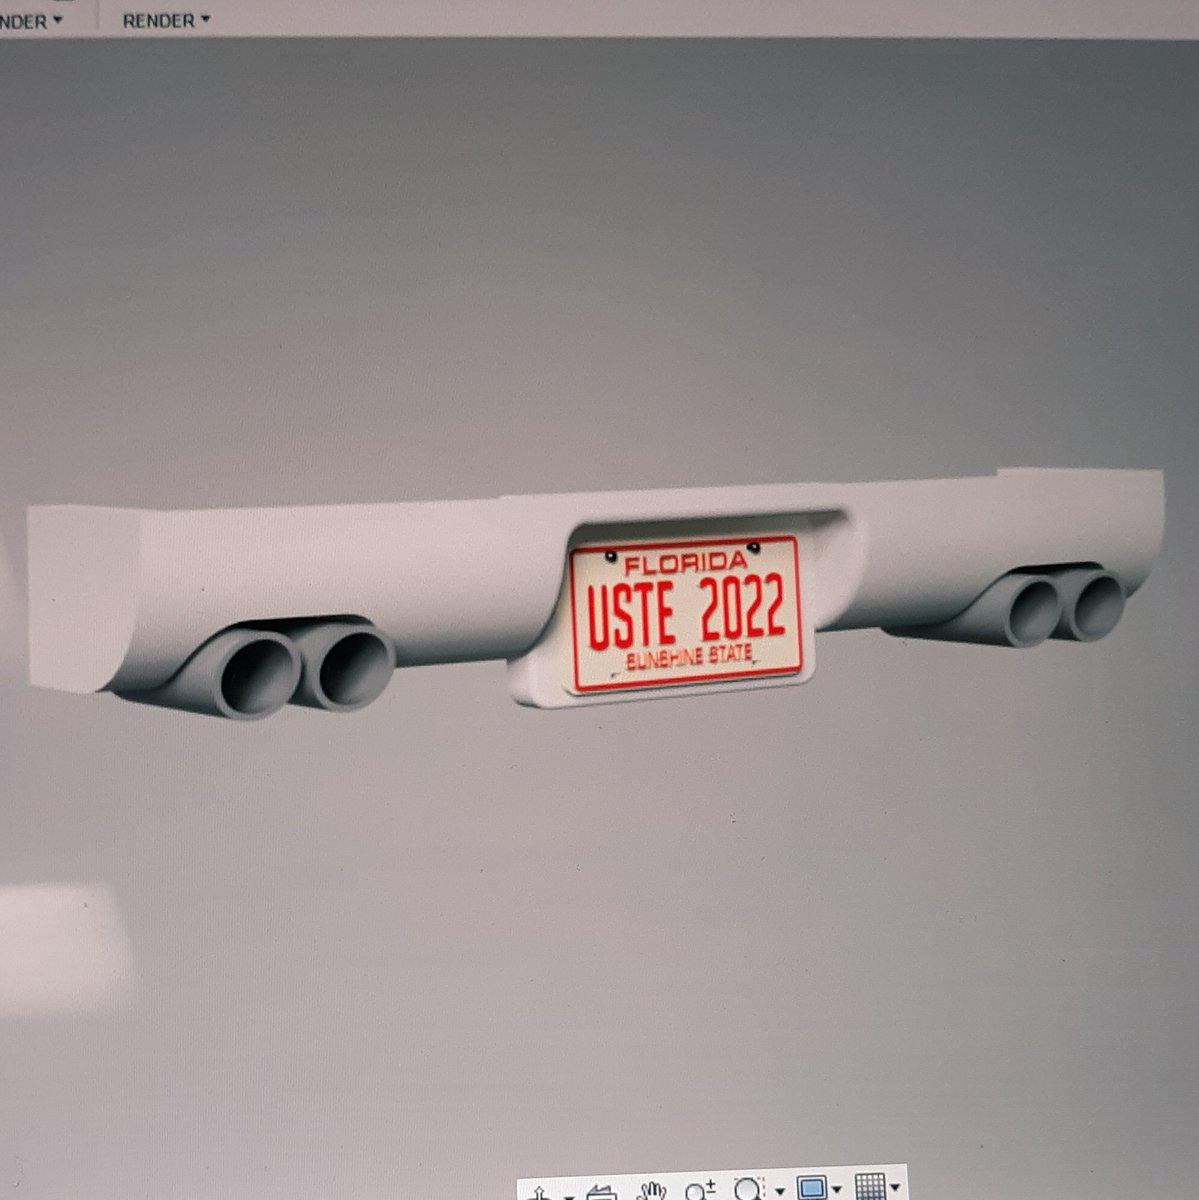The height and width of the screenshot is (1200, 1199).
Task: Select the Orbit navigation tool
Action: [540, 1193]
